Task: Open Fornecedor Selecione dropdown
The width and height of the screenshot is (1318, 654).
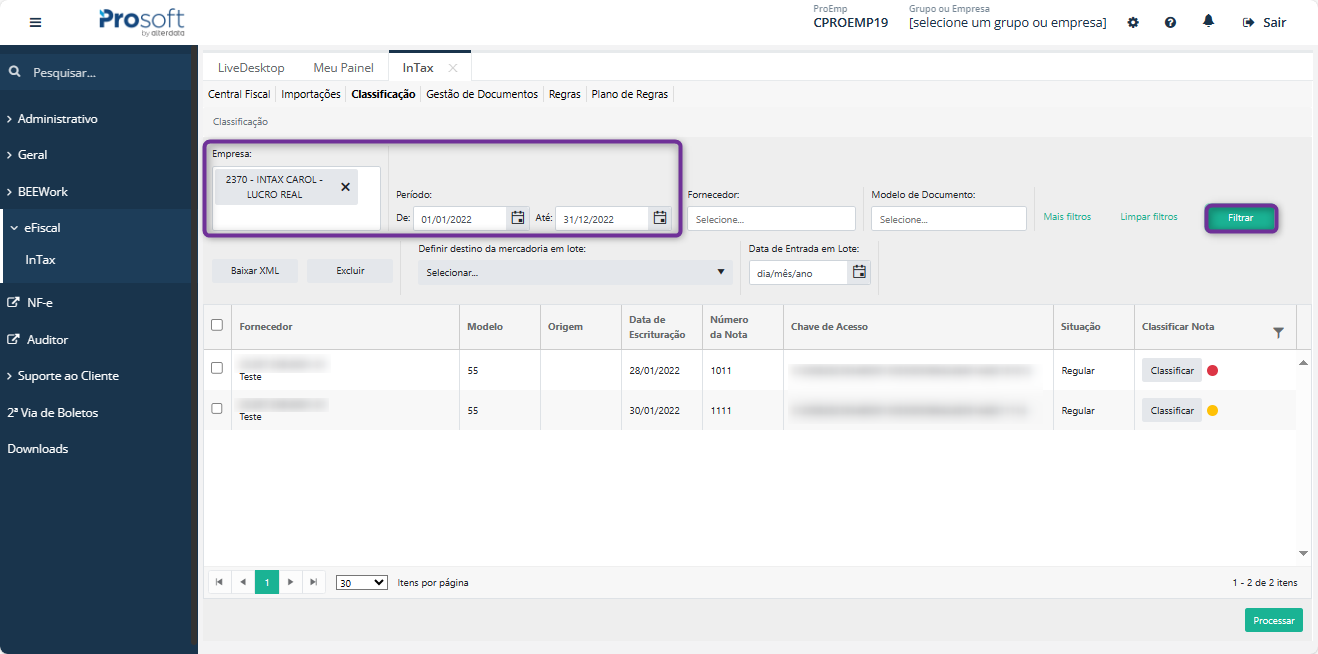Action: point(771,219)
